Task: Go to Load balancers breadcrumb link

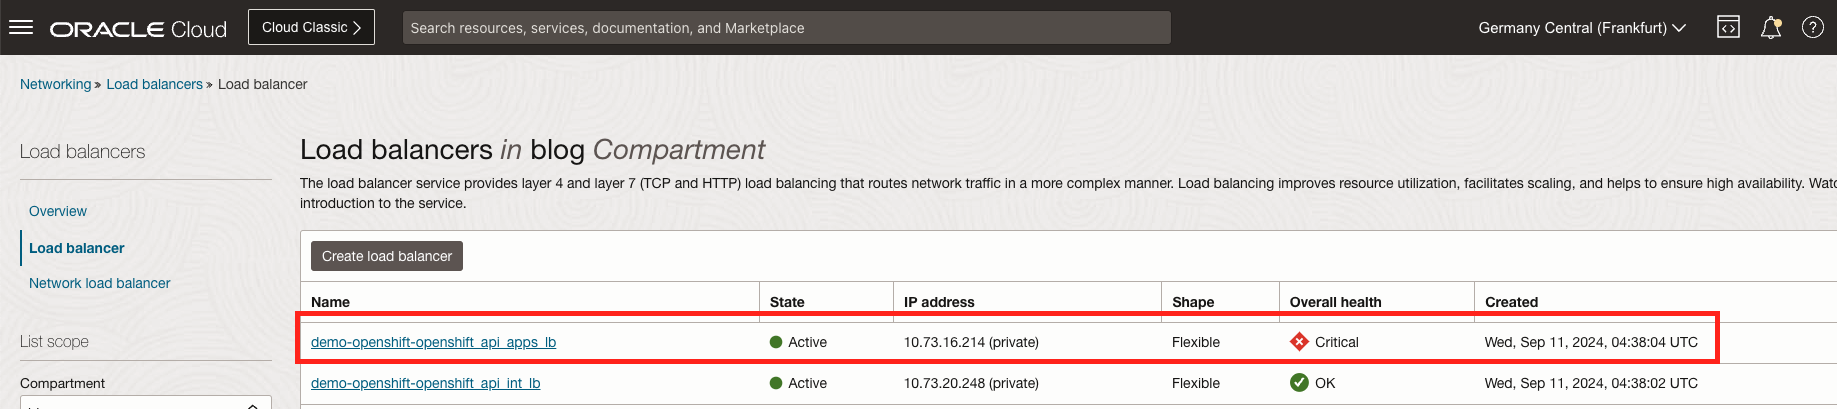Action: pyautogui.click(x=154, y=84)
